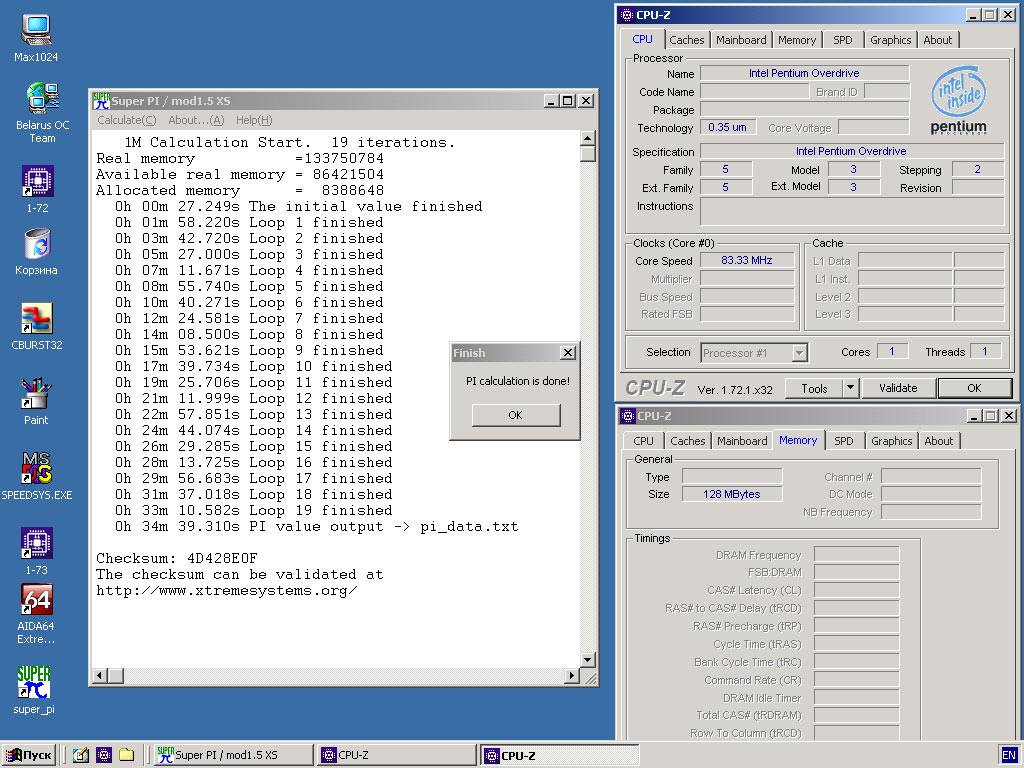Screen dimensions: 1024x768
Task: Maximize the Super PI window
Action: 568,101
